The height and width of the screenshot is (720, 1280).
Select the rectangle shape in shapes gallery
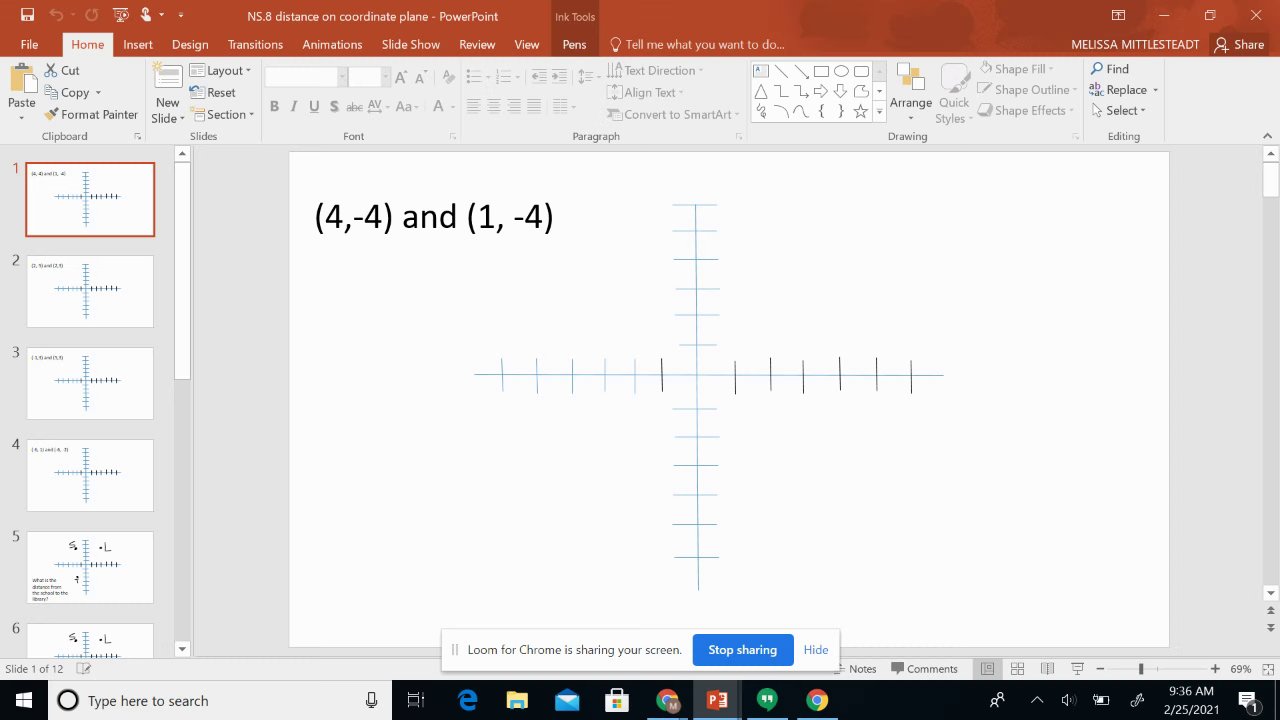click(x=821, y=71)
